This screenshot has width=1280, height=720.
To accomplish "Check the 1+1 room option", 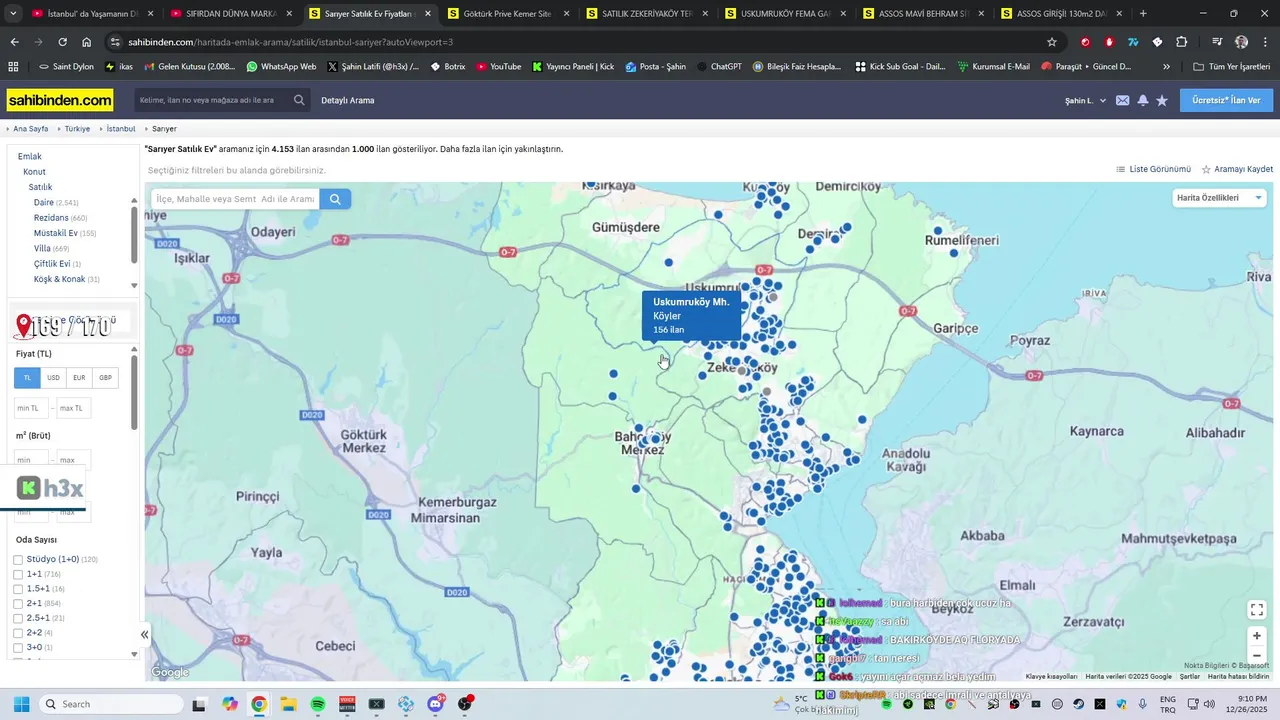I will [18, 575].
